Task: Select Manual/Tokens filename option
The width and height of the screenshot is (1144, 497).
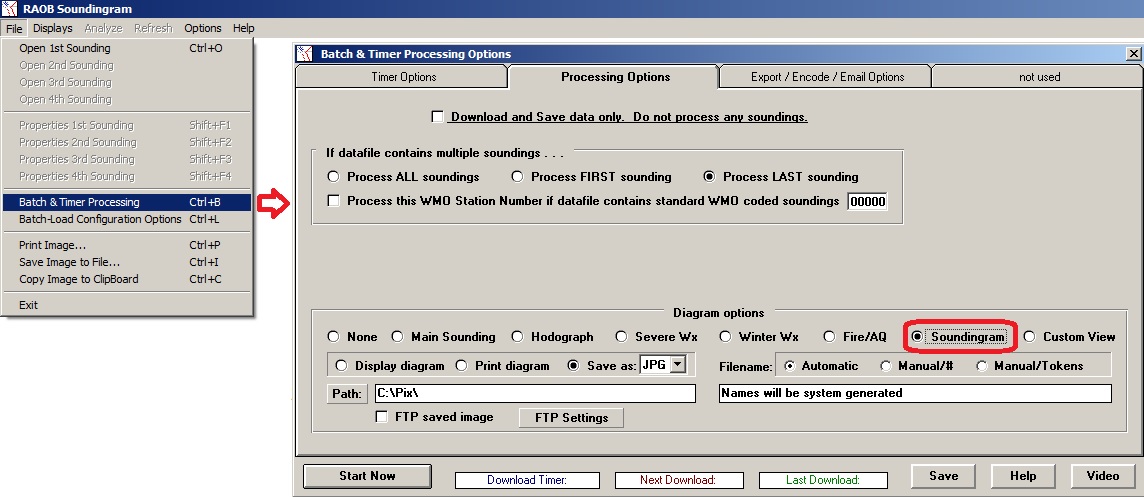Action: pyautogui.click(x=982, y=366)
